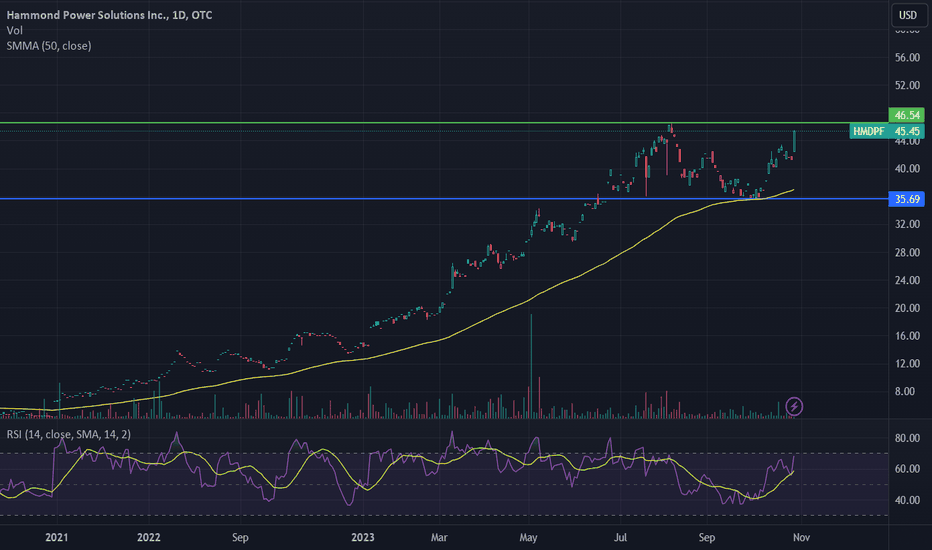Click the 20.00 price scale label

pos(907,308)
